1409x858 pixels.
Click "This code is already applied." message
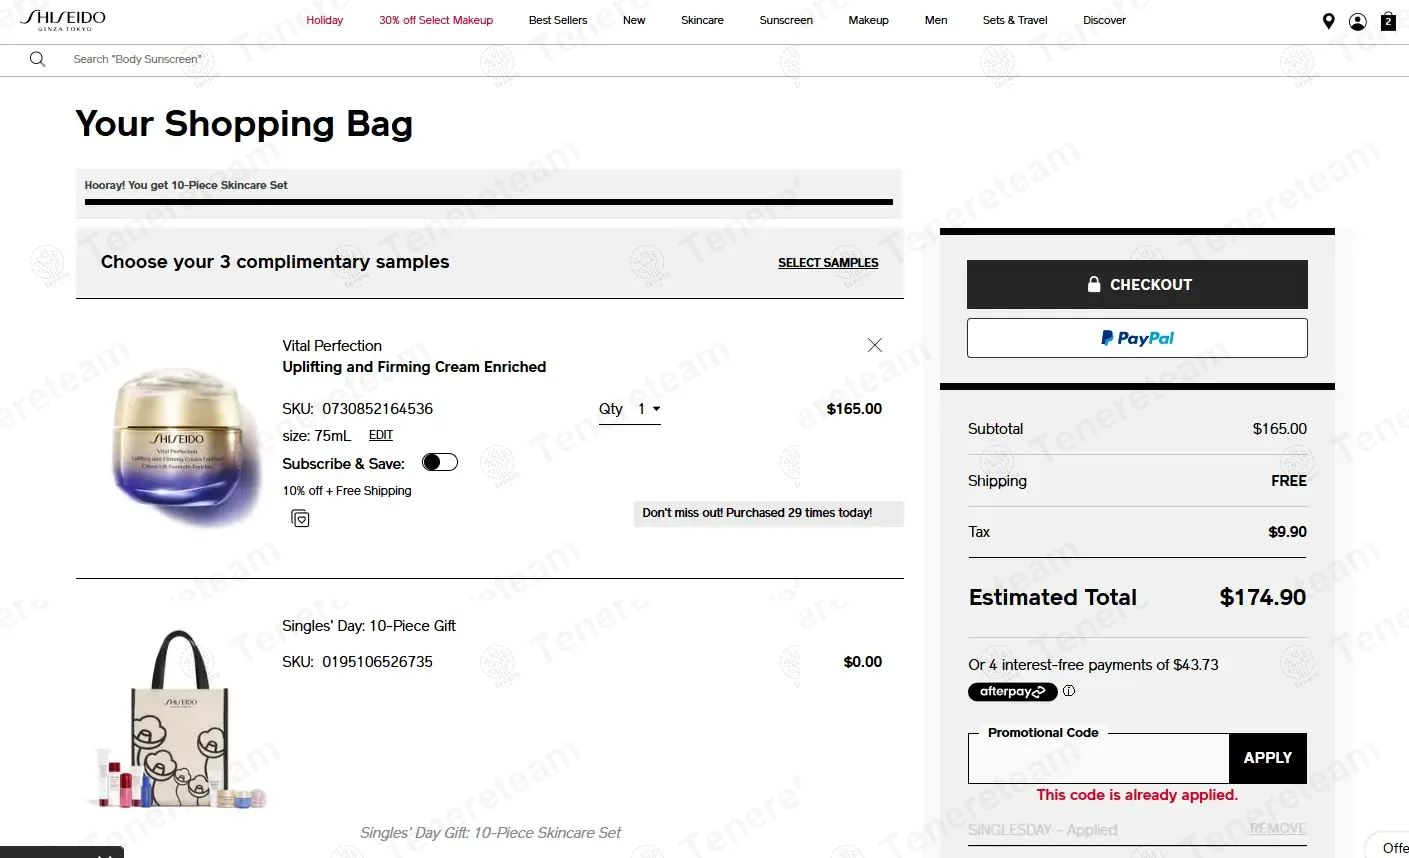tap(1137, 795)
